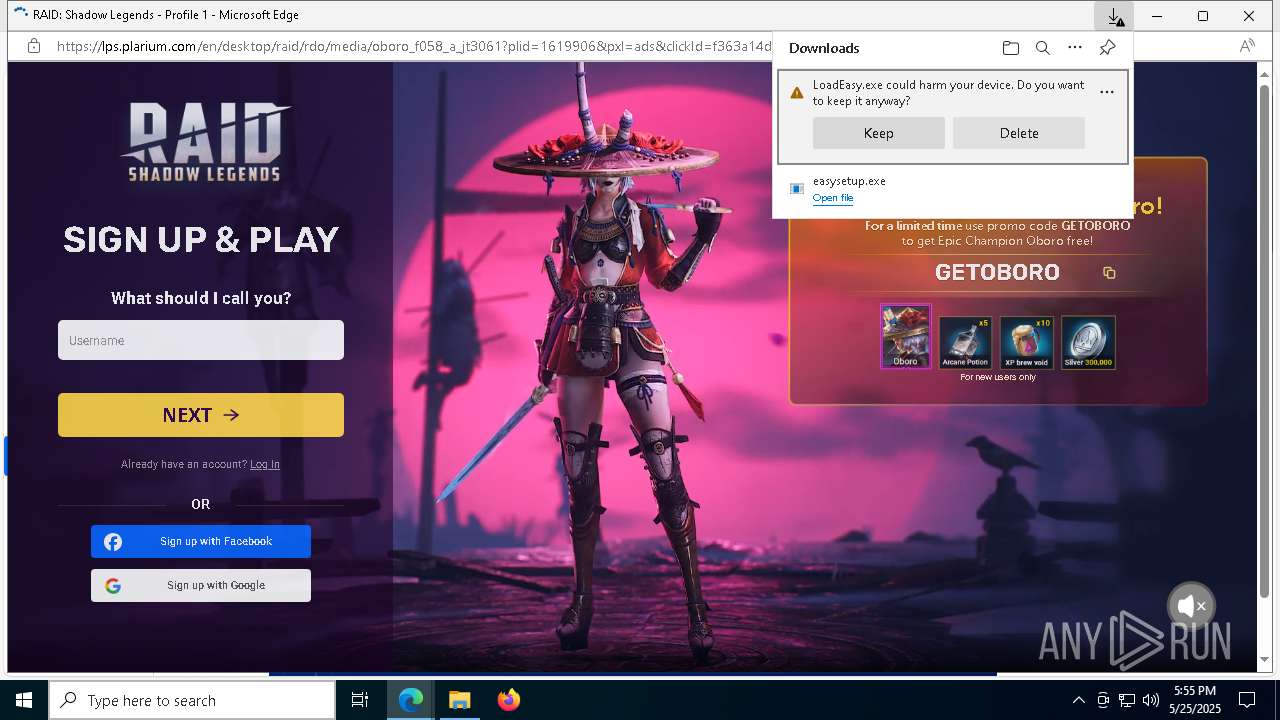Viewport: 1280px width, 720px height.
Task: Click the GETOBORO promo code text
Action: [x=997, y=272]
